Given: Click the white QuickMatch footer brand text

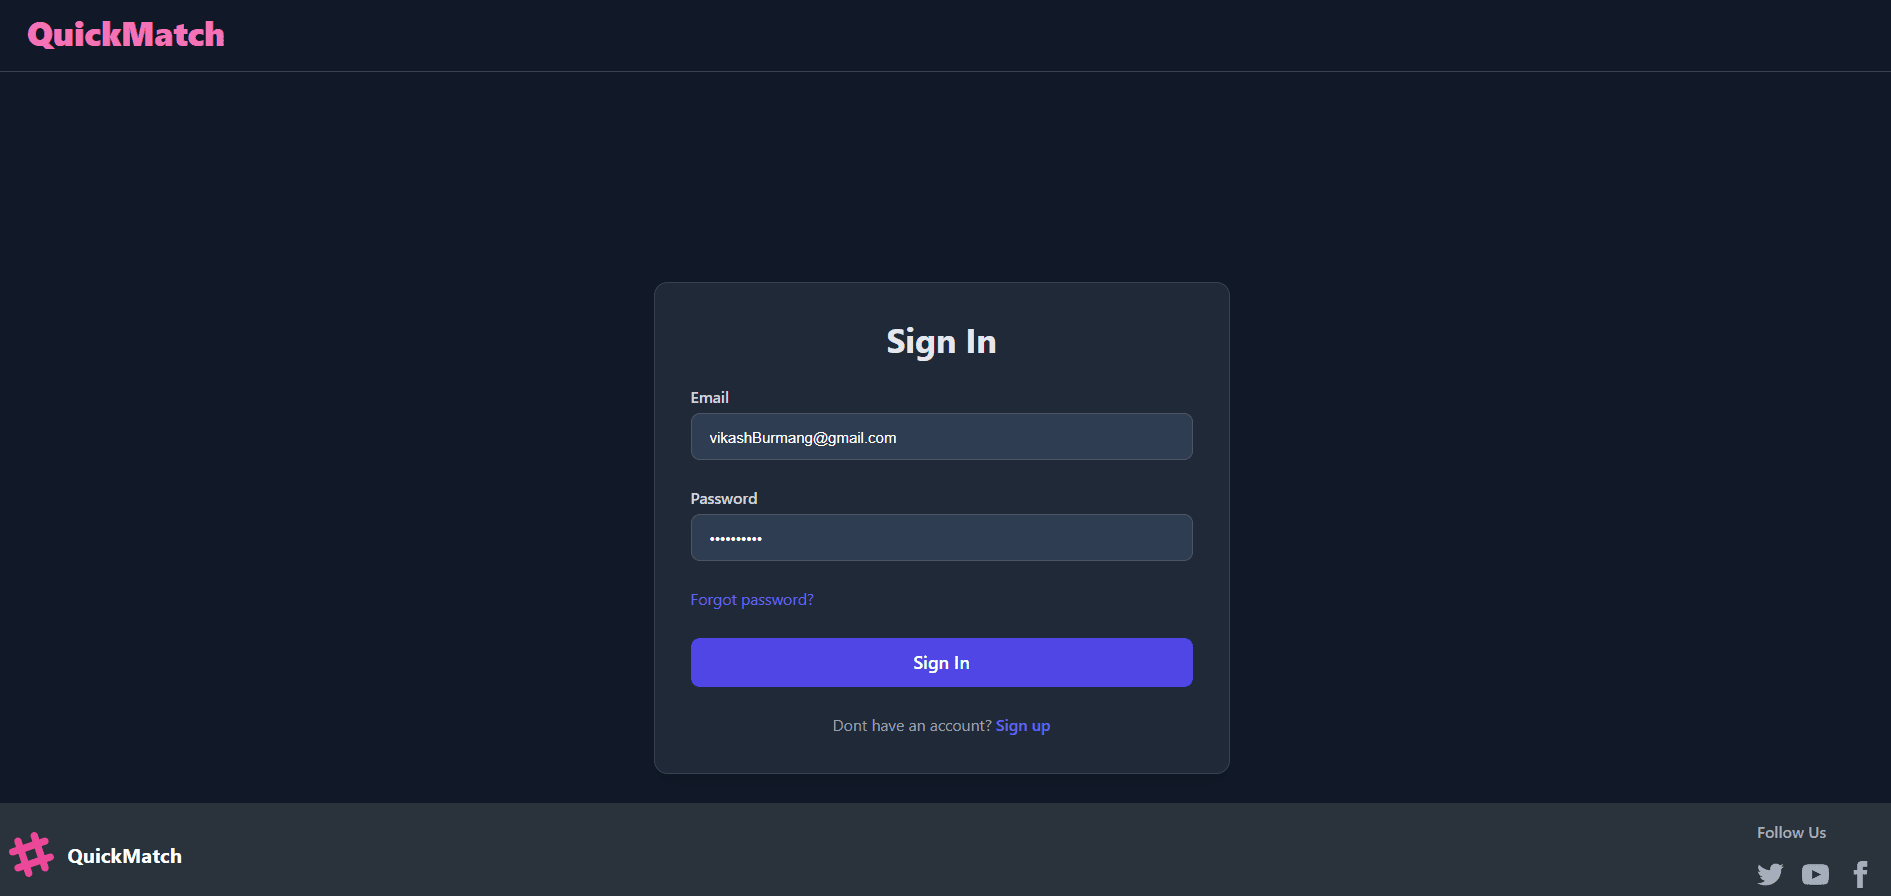Looking at the screenshot, I should coord(124,856).
